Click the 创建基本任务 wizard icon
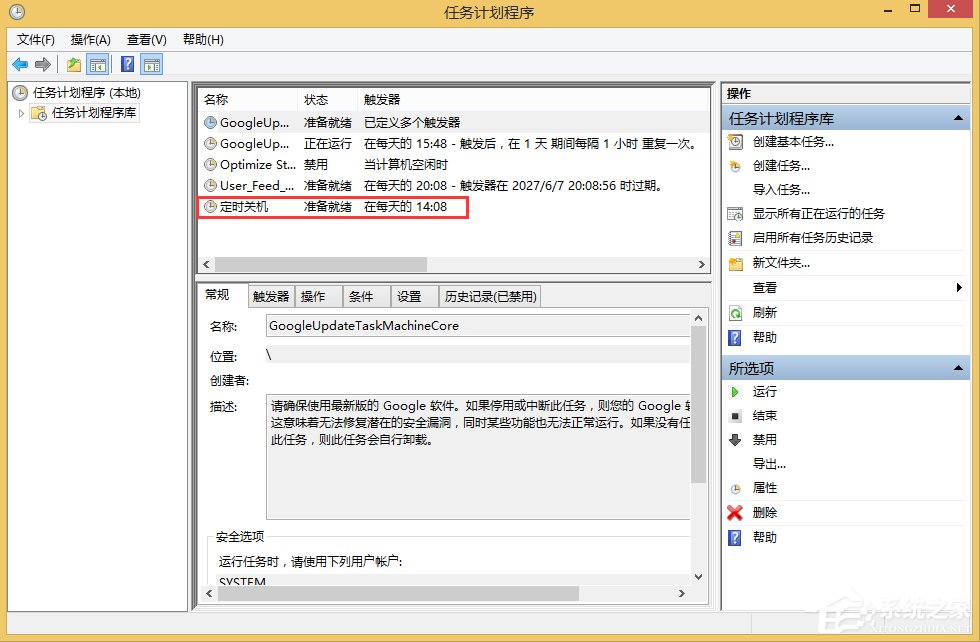 [738, 143]
